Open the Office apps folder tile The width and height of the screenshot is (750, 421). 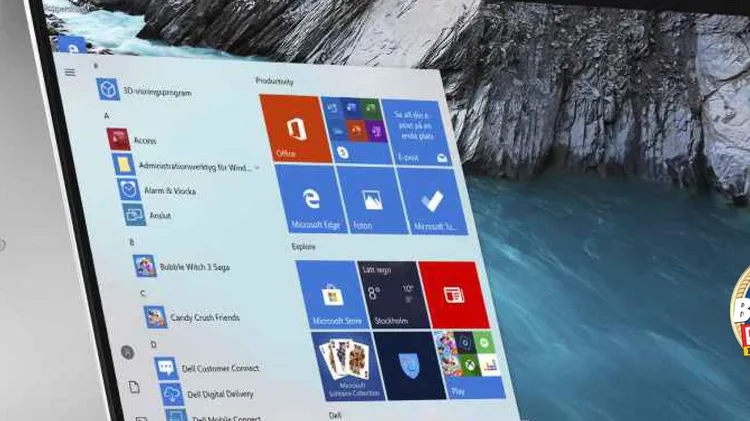[356, 131]
